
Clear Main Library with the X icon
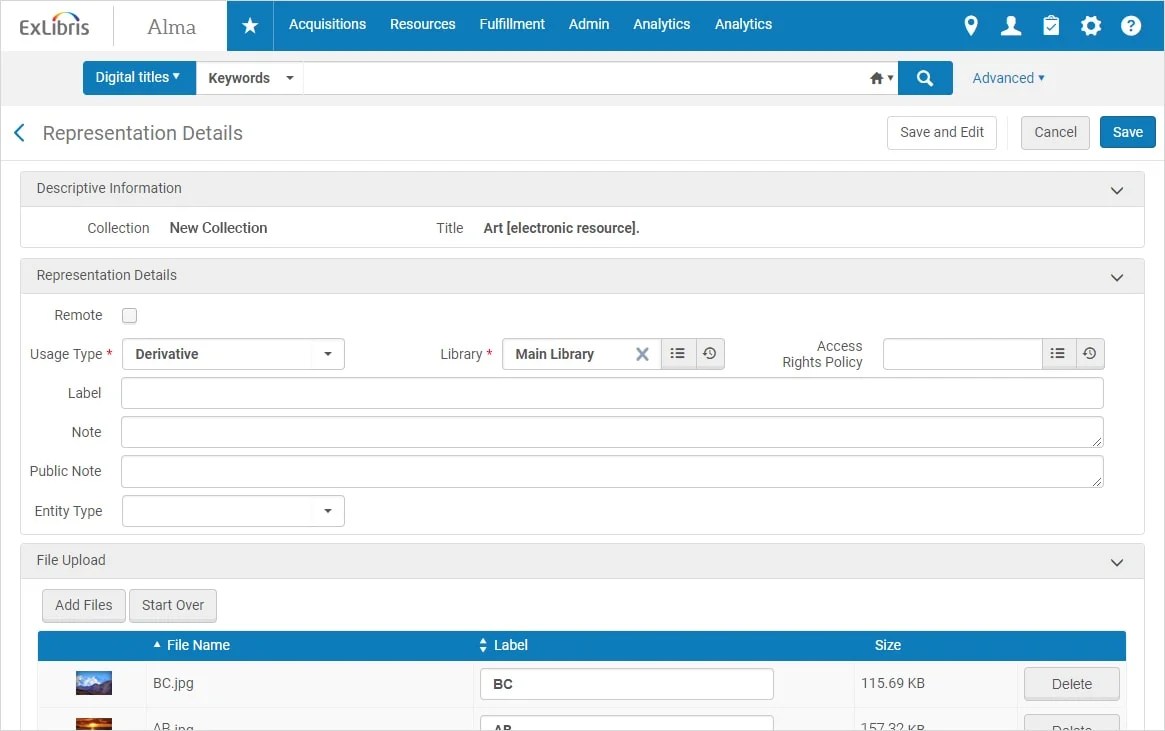(x=643, y=353)
